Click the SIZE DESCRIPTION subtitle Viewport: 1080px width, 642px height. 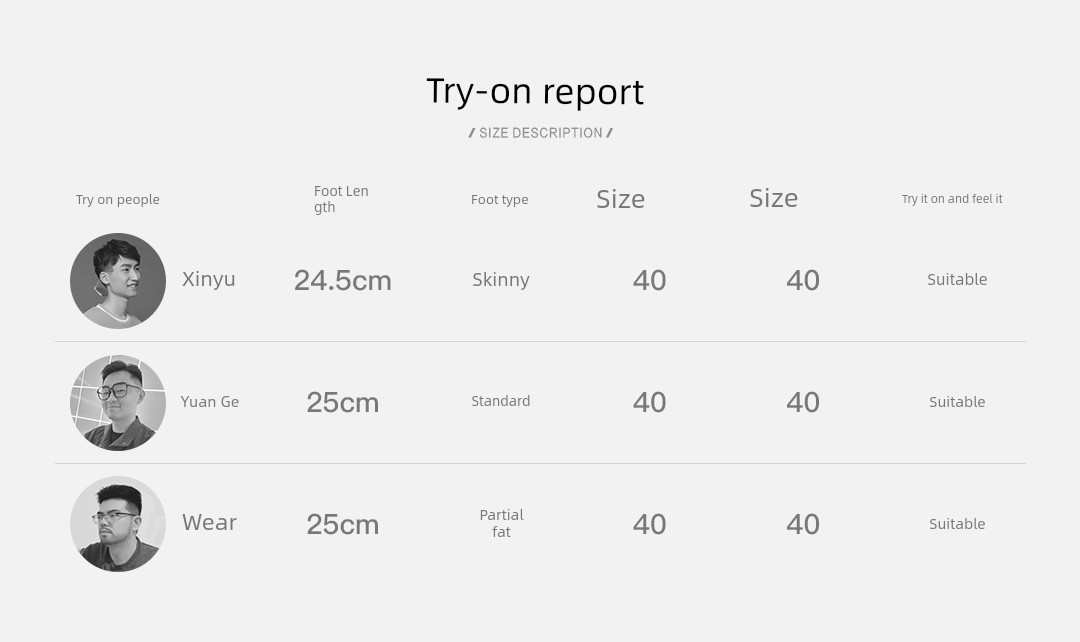541,133
